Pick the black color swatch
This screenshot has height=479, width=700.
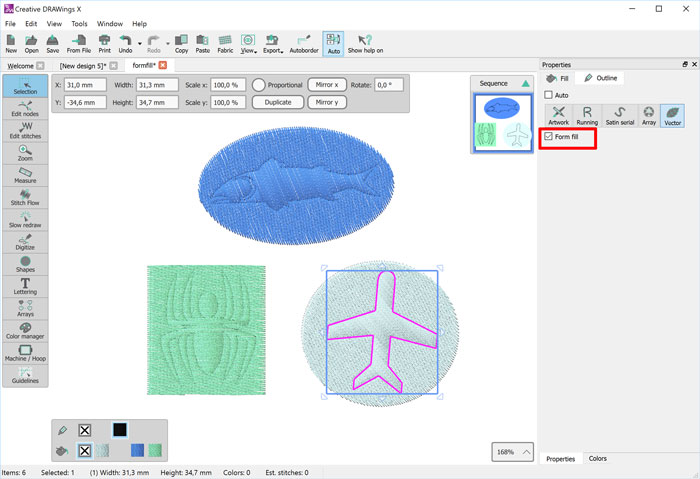pyautogui.click(x=119, y=430)
